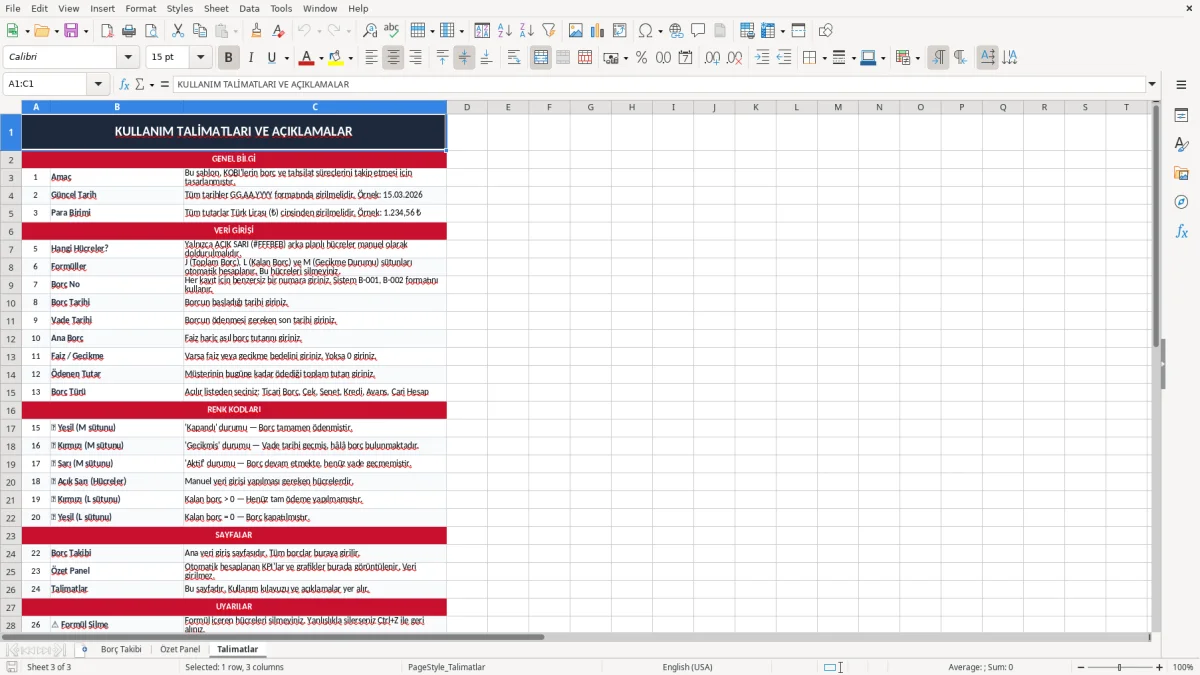Click PageStyle_Talimatlar in status bar
The width and height of the screenshot is (1200, 675).
coord(446,667)
